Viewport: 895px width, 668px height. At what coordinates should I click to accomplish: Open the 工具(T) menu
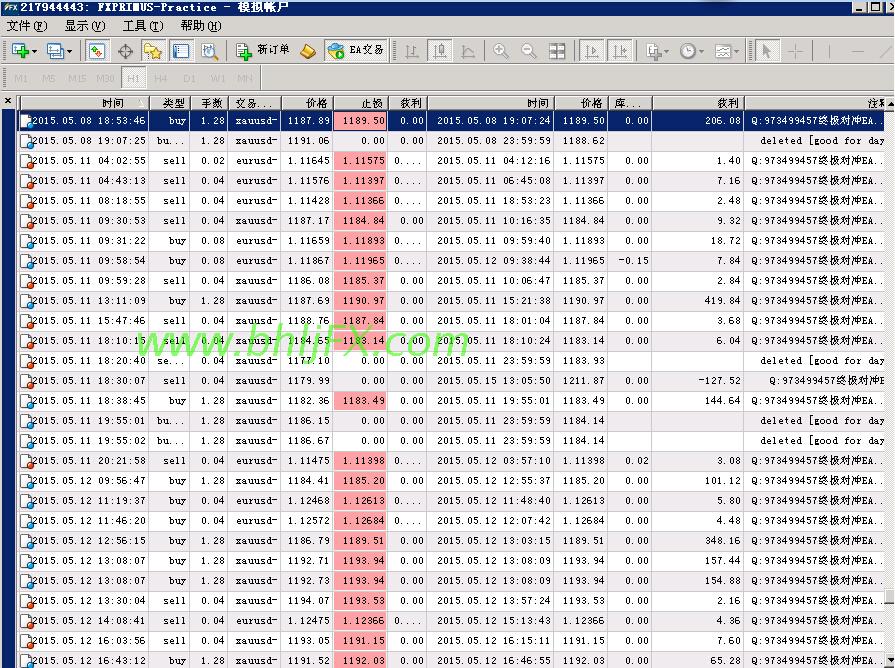point(143,26)
